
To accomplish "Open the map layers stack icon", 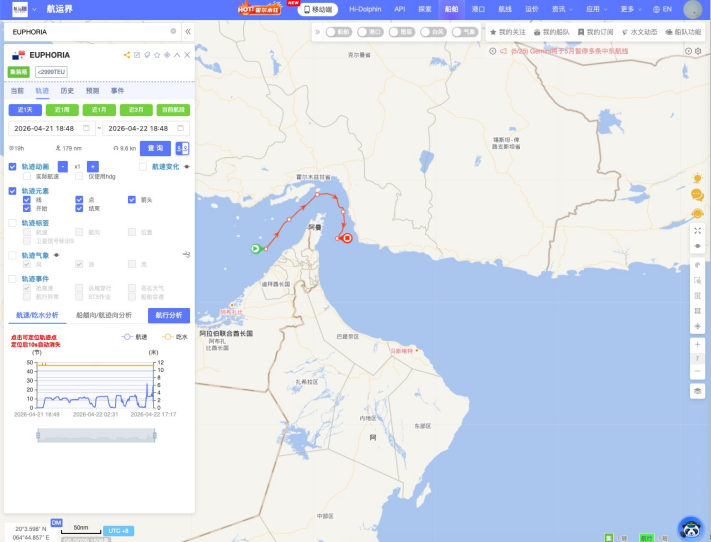I will pyautogui.click(x=697, y=390).
